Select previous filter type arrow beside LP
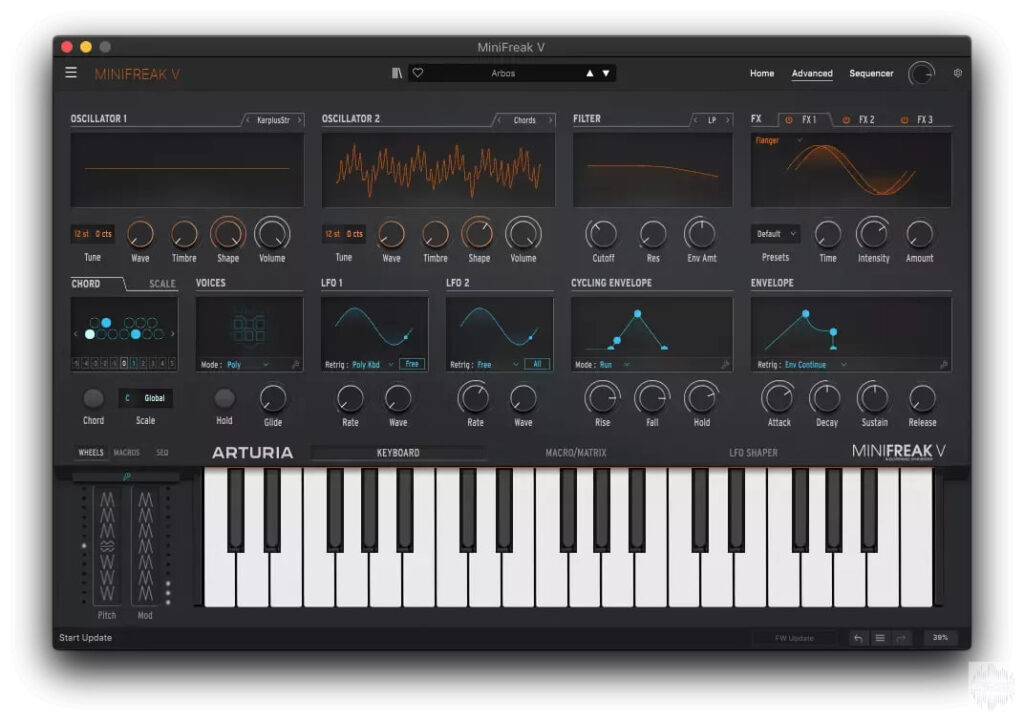Screen dimensions: 1024x720 point(695,120)
